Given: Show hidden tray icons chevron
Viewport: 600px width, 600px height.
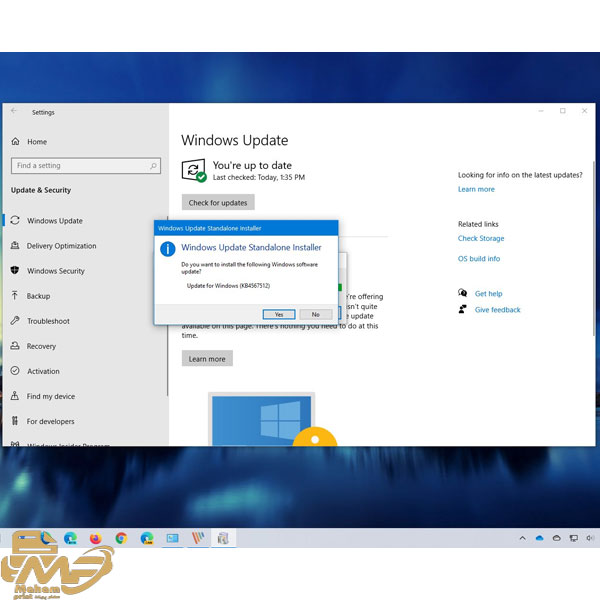Looking at the screenshot, I should point(522,538).
